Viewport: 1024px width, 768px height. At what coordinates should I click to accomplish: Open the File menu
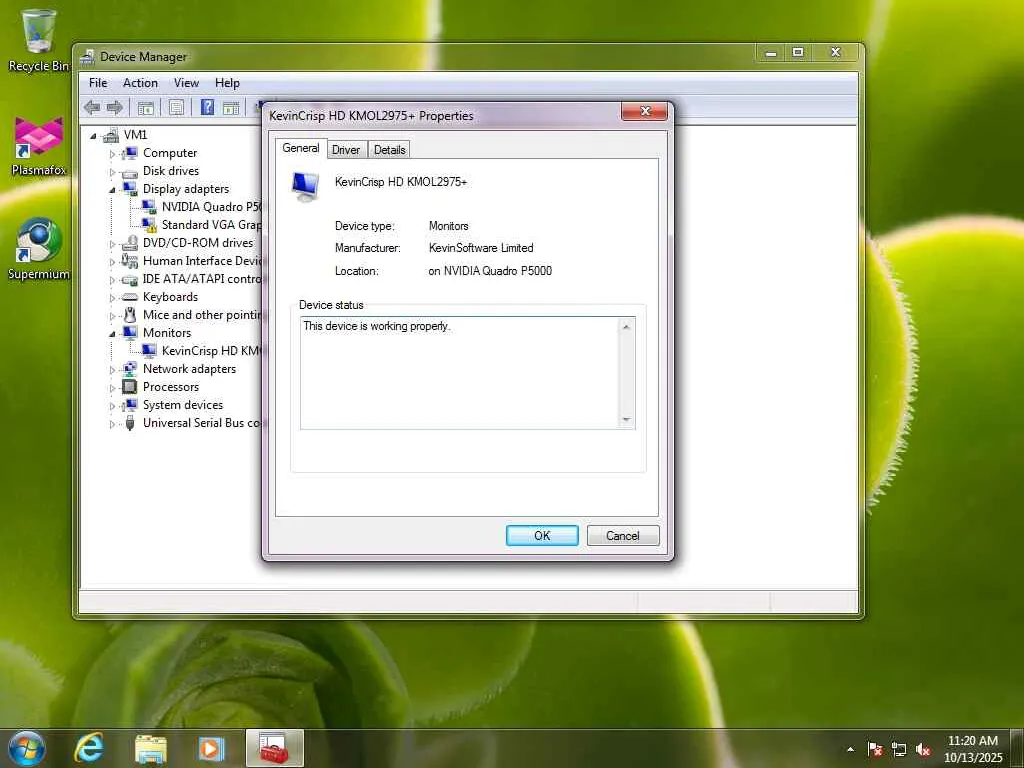98,83
